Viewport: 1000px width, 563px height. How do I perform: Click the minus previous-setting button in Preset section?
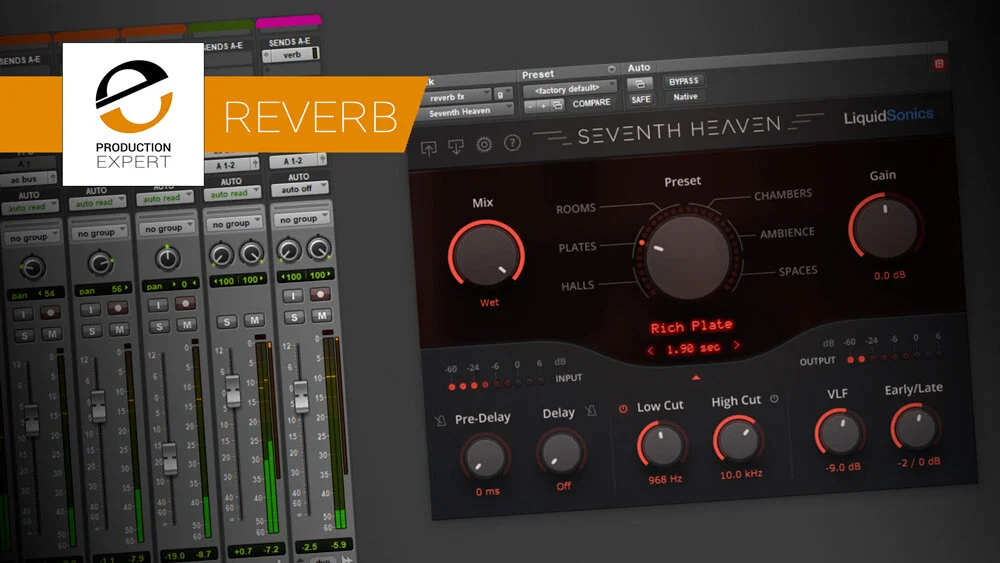[x=530, y=106]
